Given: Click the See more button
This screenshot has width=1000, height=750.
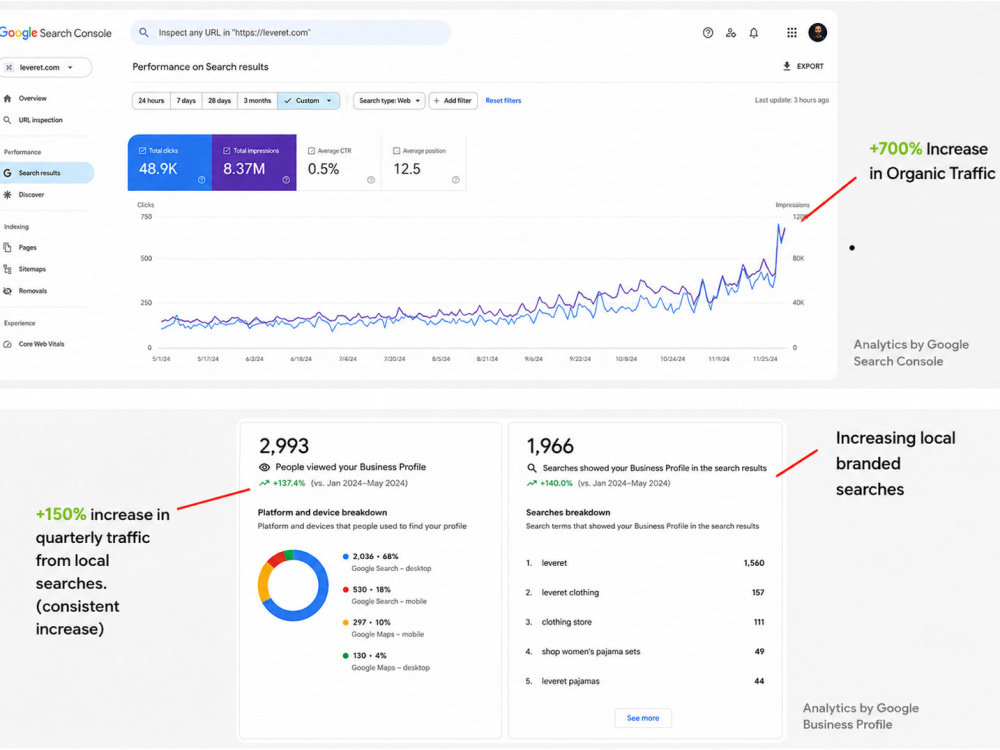Looking at the screenshot, I should pyautogui.click(x=643, y=718).
